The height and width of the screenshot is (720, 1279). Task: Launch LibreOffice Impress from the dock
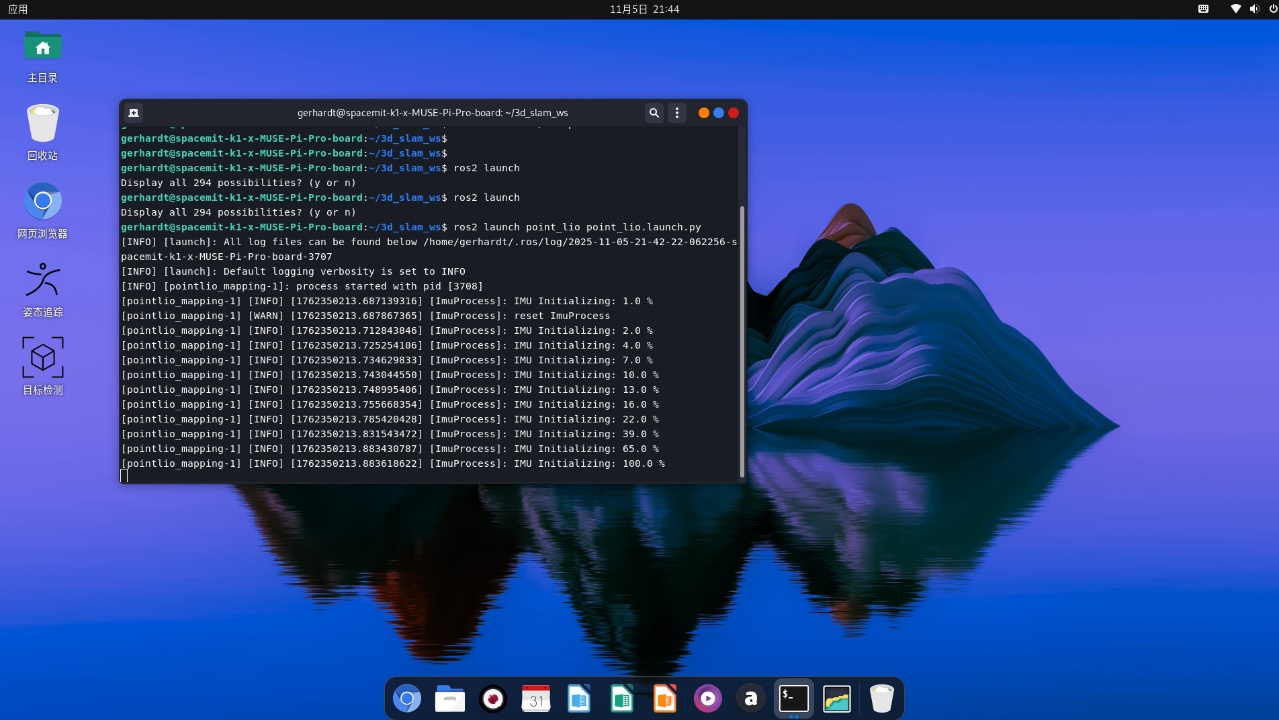point(665,698)
